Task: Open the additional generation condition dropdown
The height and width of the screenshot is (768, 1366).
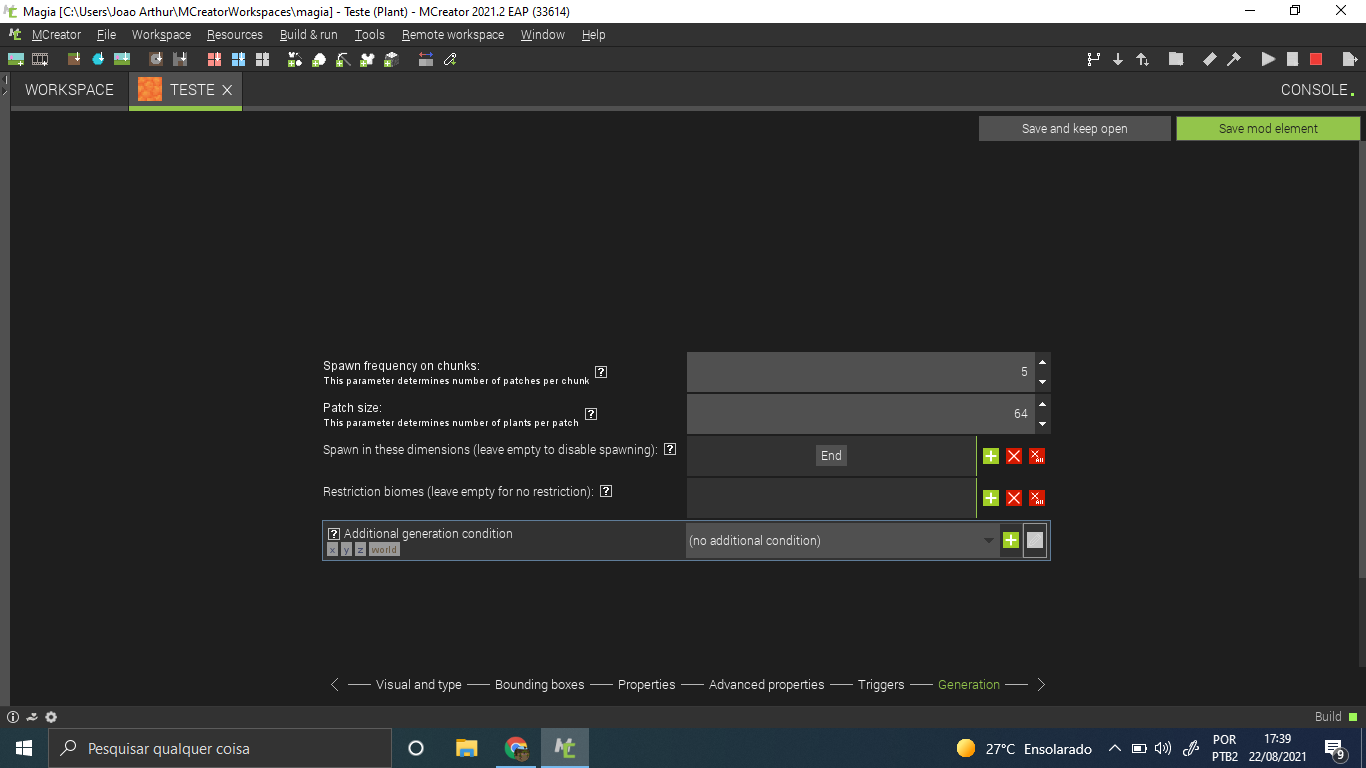Action: coord(988,540)
